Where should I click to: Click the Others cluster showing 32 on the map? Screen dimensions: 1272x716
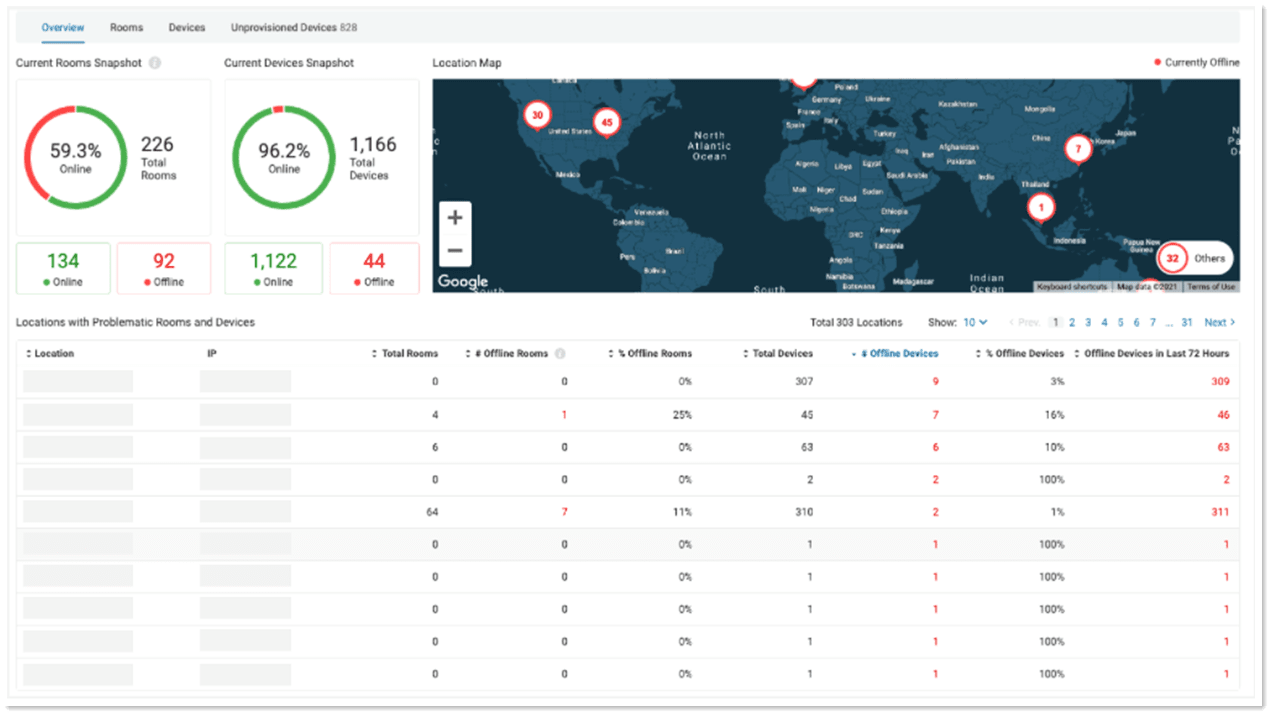1172,258
